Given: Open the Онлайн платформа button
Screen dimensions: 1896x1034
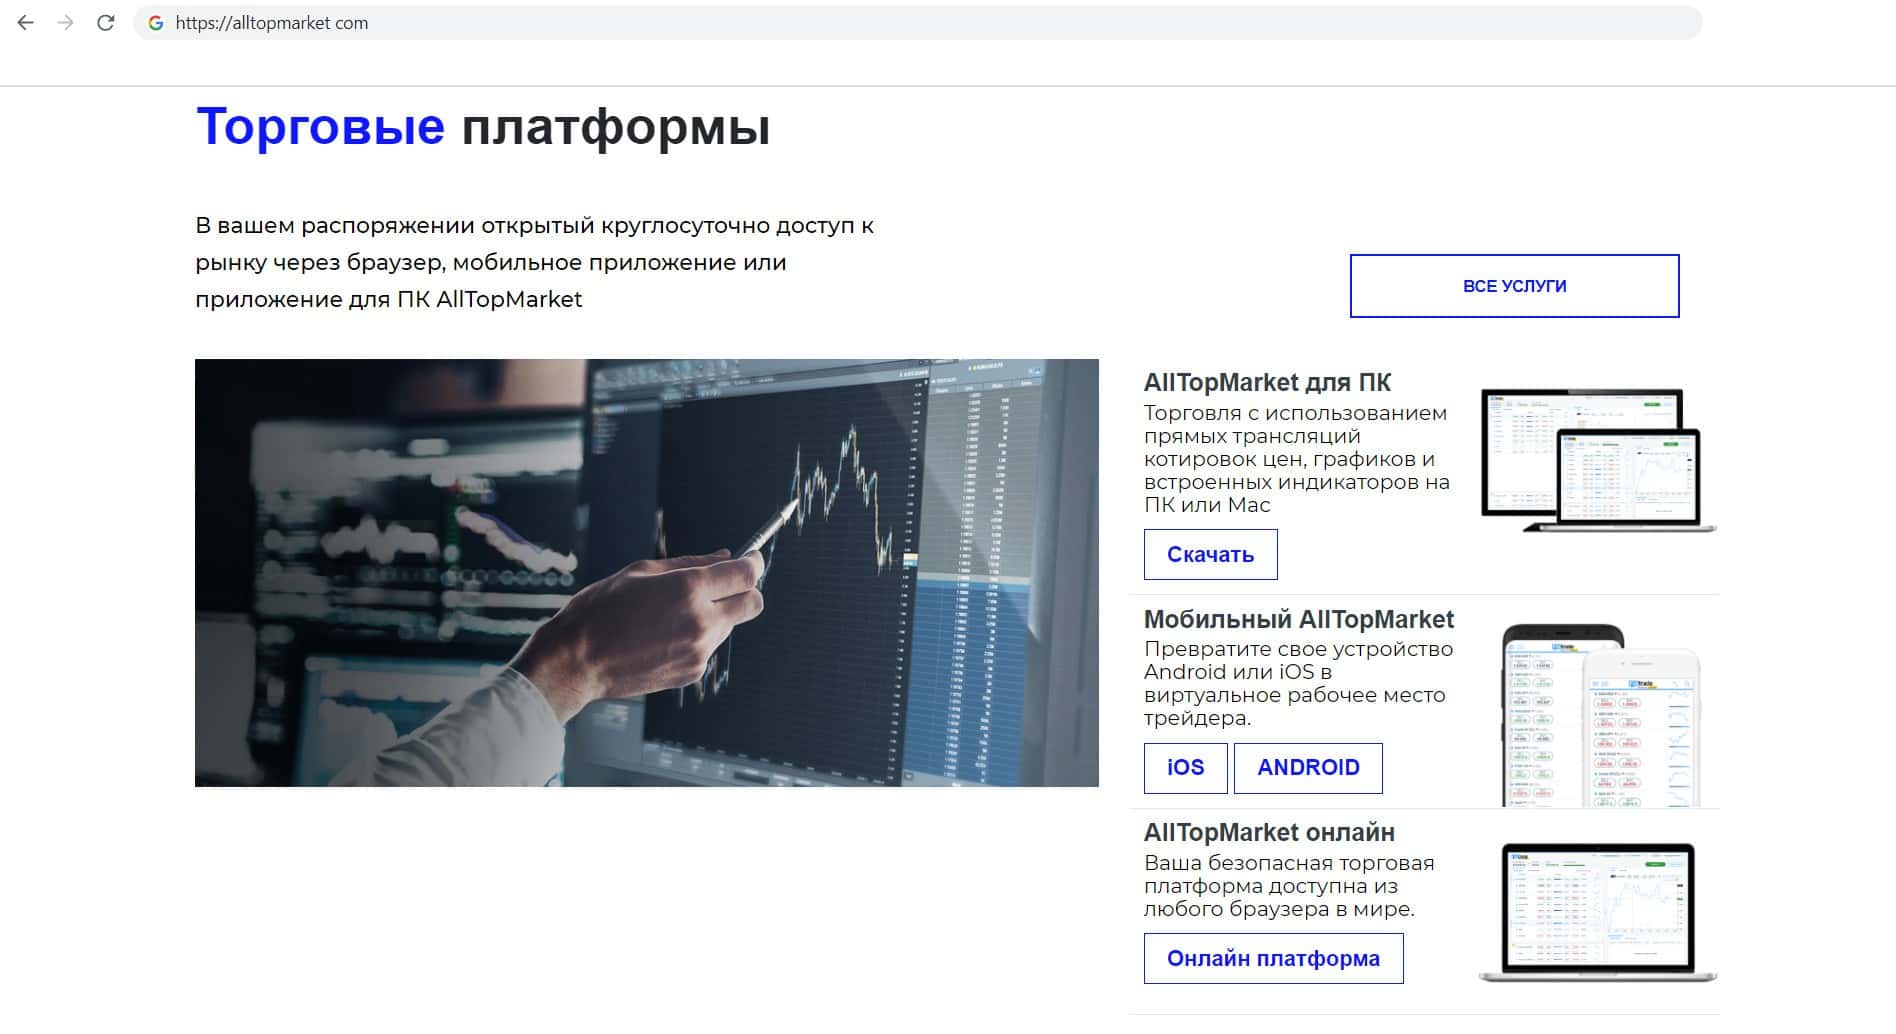Looking at the screenshot, I should [1273, 958].
